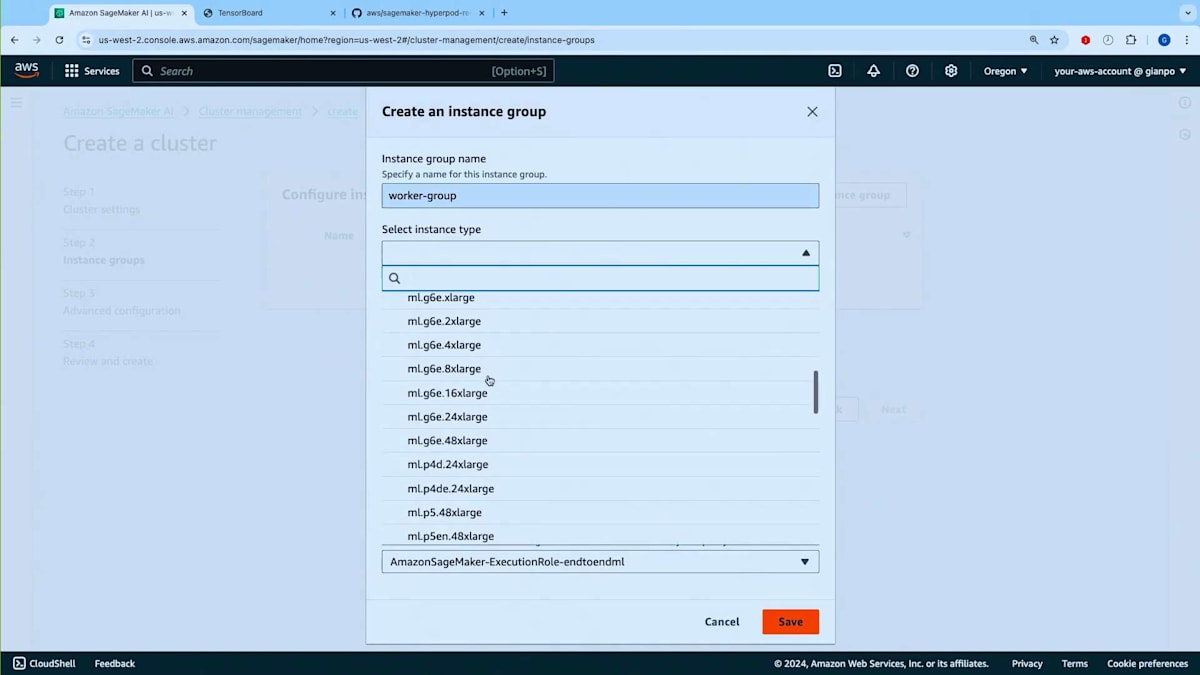The height and width of the screenshot is (675, 1200).
Task: Click the Amazon SageMaker AI breadcrumb
Action: 118,111
